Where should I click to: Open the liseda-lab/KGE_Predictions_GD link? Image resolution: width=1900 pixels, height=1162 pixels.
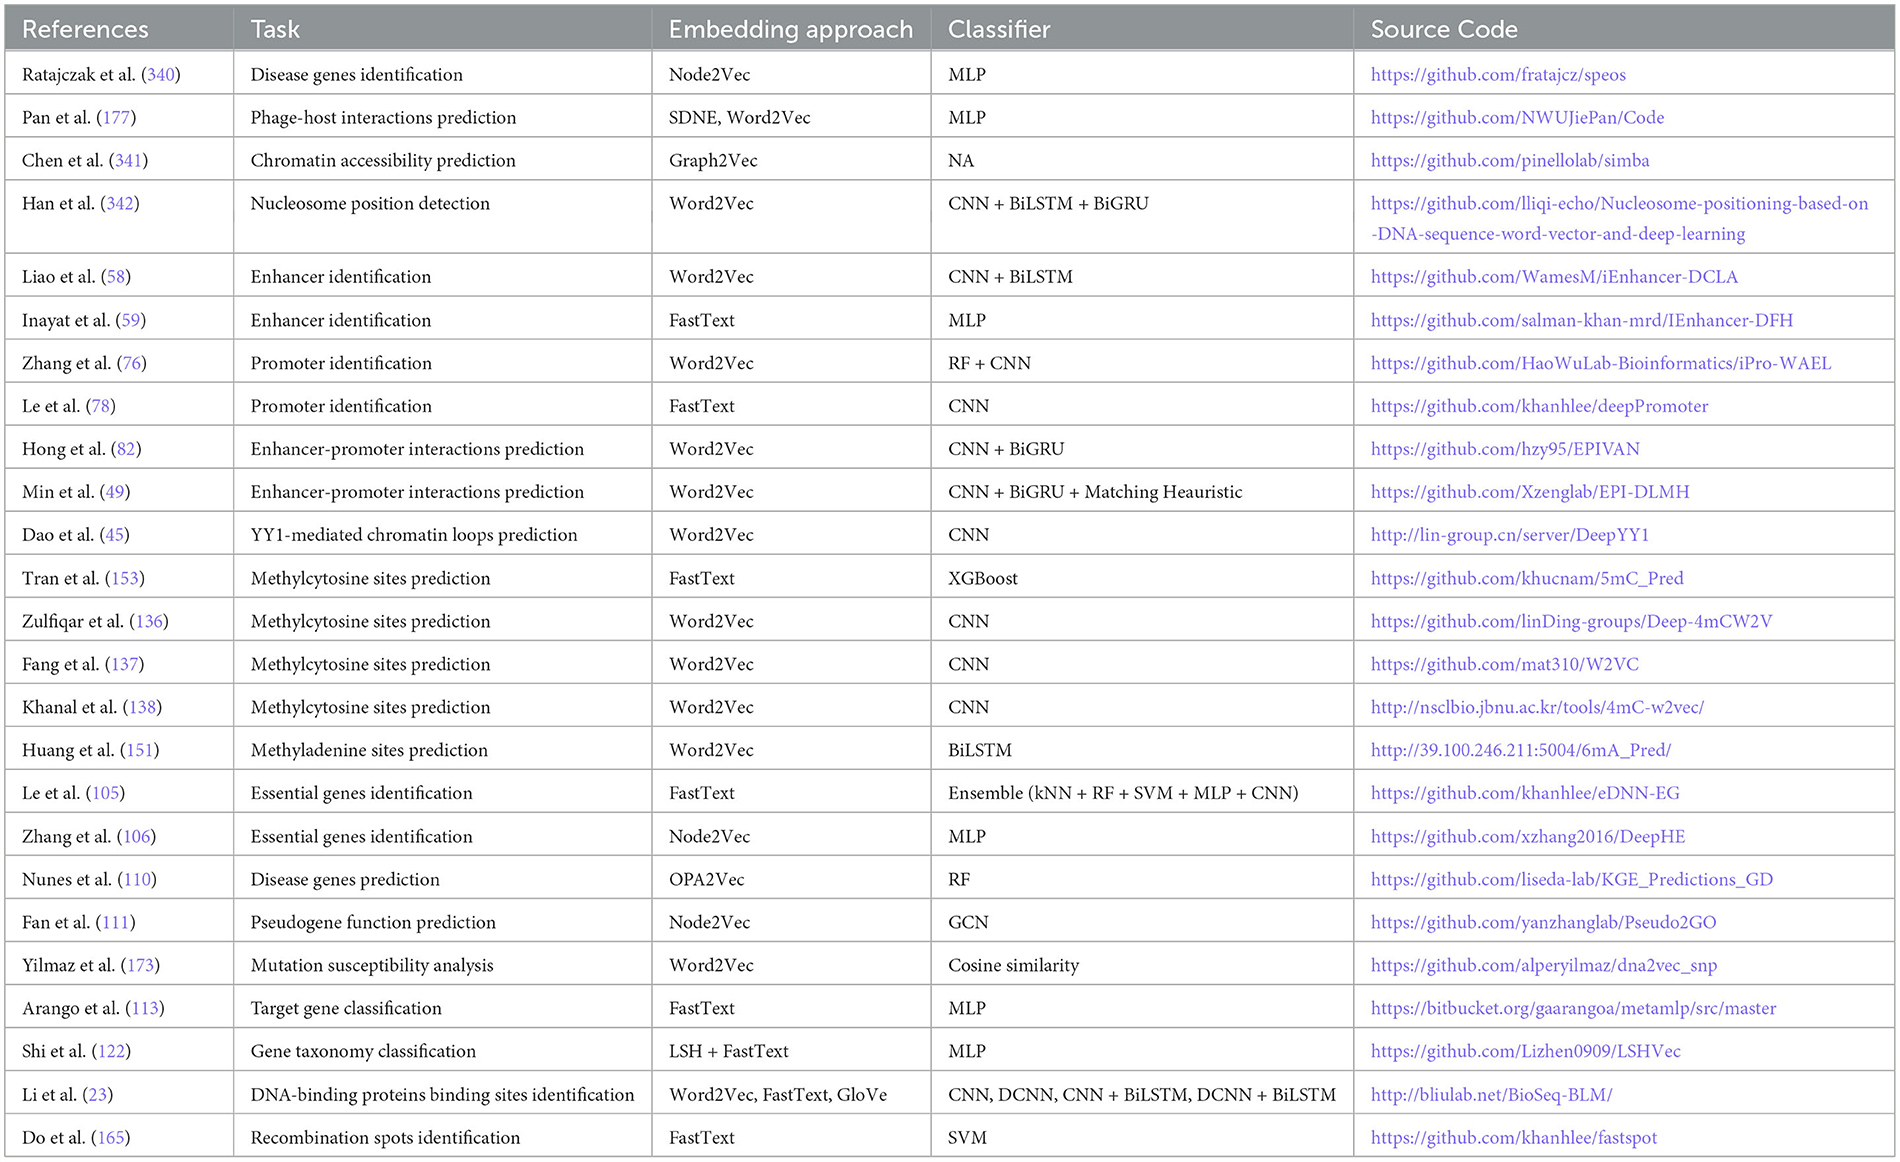(1571, 880)
